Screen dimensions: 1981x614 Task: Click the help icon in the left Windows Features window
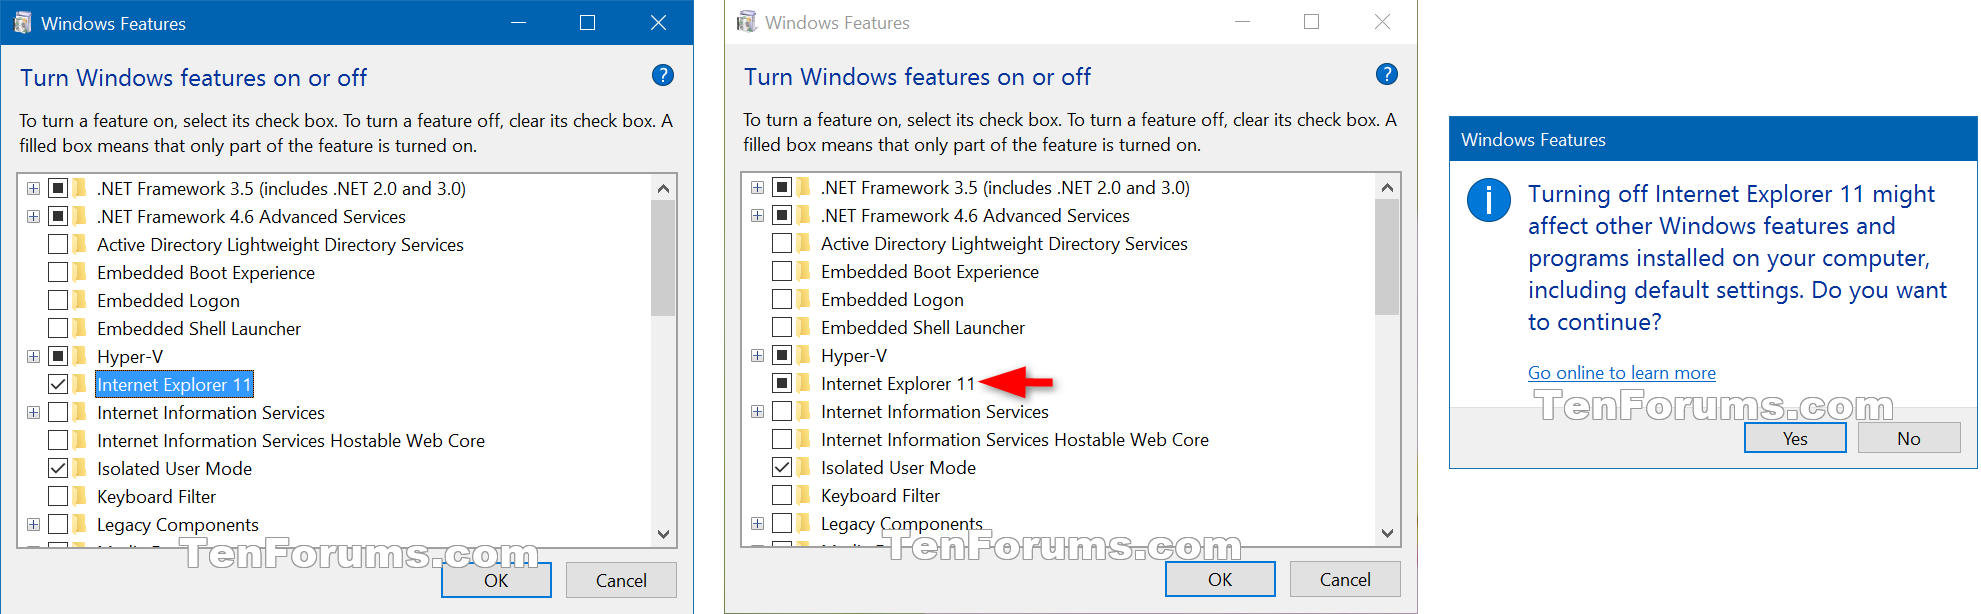tap(663, 75)
